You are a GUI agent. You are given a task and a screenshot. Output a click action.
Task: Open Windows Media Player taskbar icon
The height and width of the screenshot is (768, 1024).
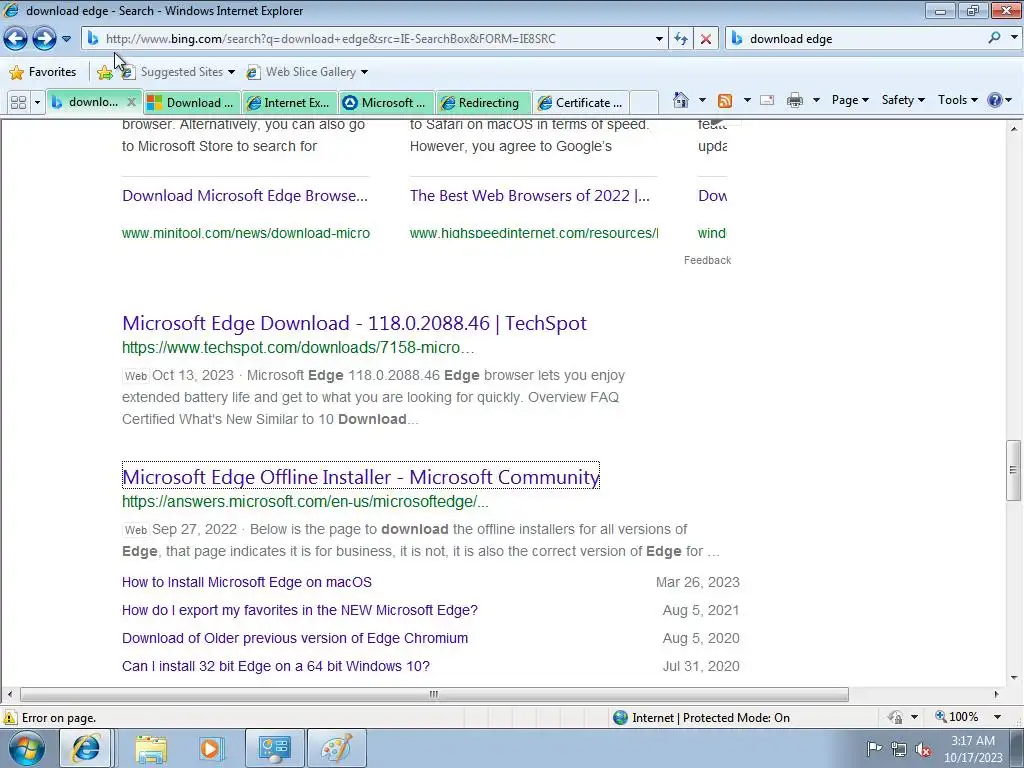point(211,748)
